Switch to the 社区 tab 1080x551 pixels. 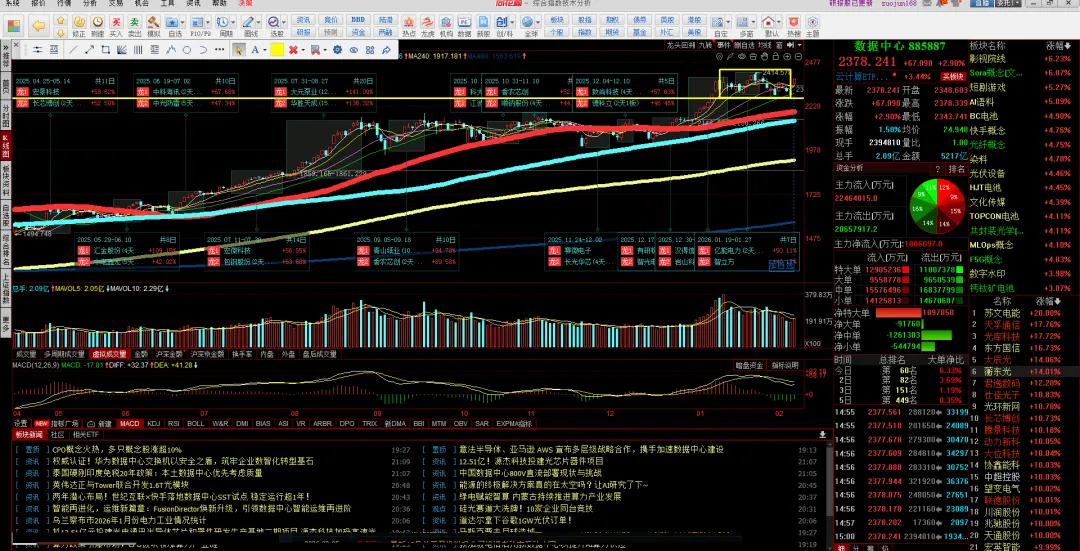[x=58, y=435]
